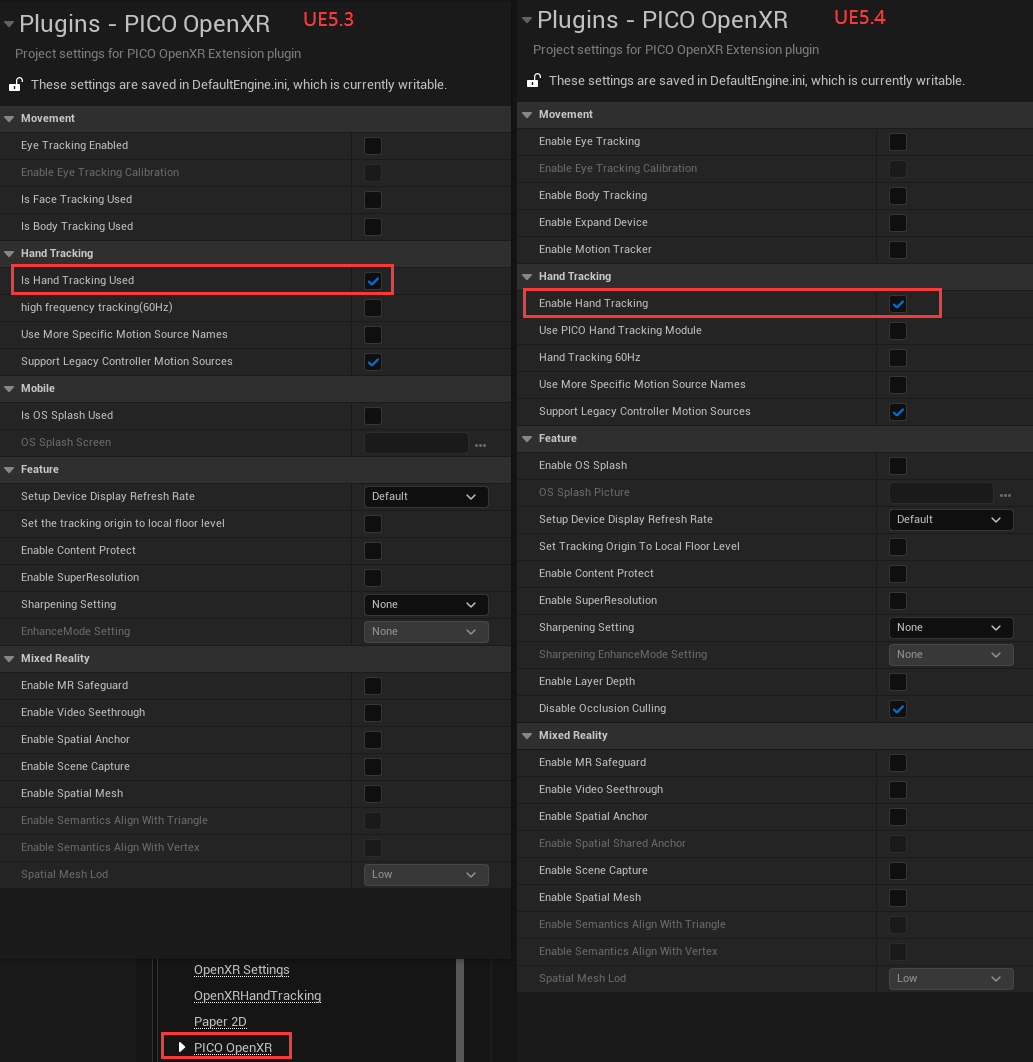Toggle Is Body Tracking Used checkbox

coord(373,227)
